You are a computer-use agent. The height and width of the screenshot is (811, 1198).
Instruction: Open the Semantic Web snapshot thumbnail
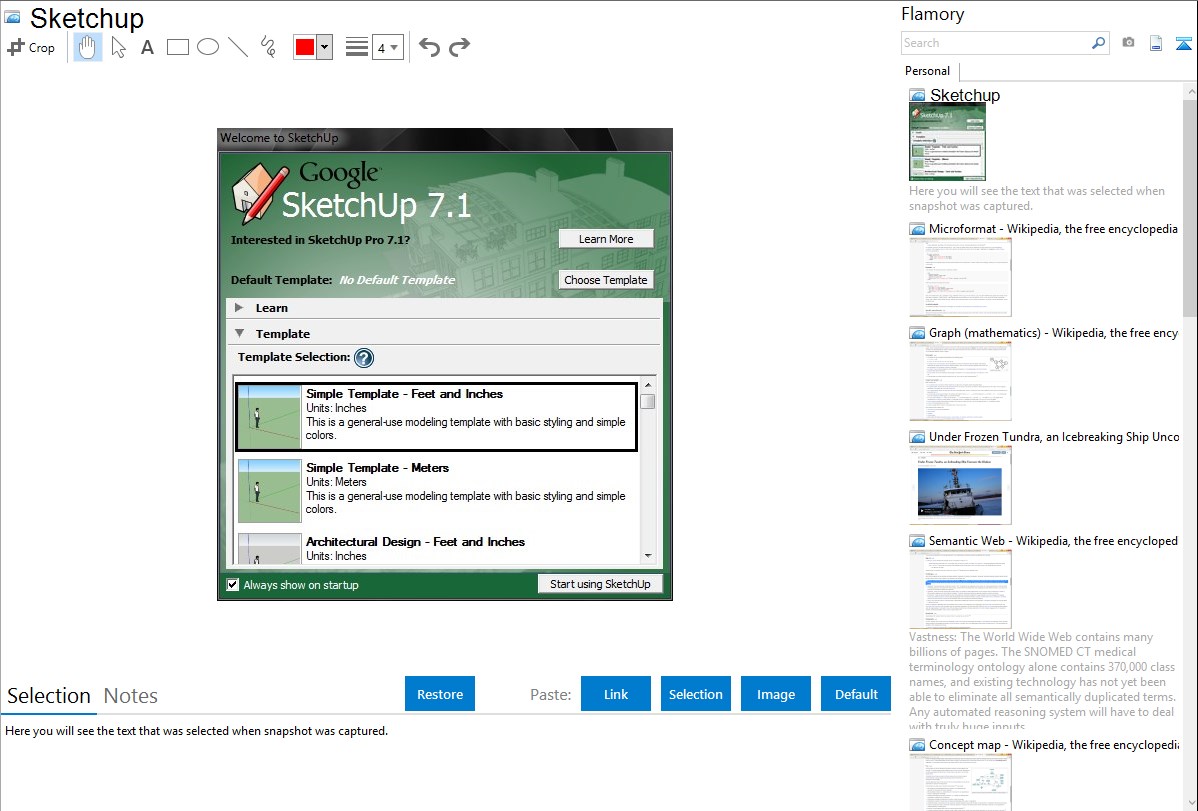960,589
